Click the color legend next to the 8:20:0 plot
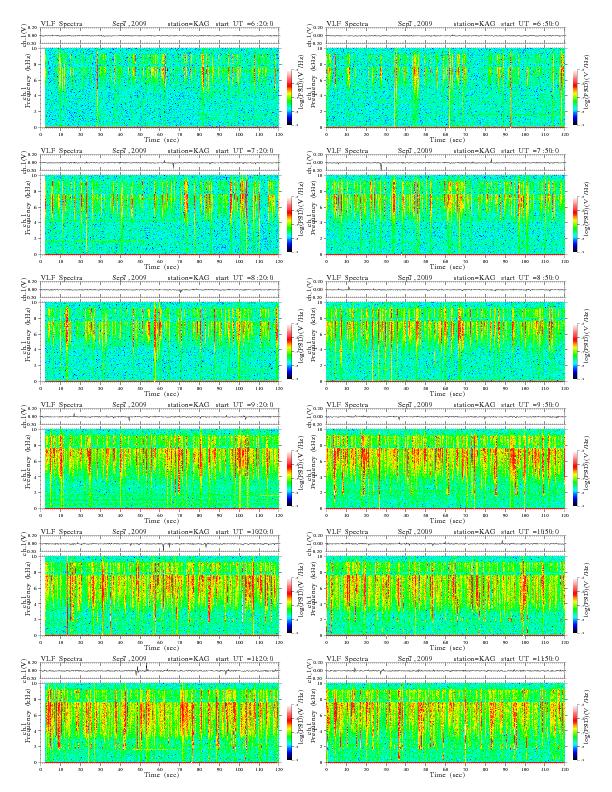Screen dimensions: 612x792 (289, 352)
